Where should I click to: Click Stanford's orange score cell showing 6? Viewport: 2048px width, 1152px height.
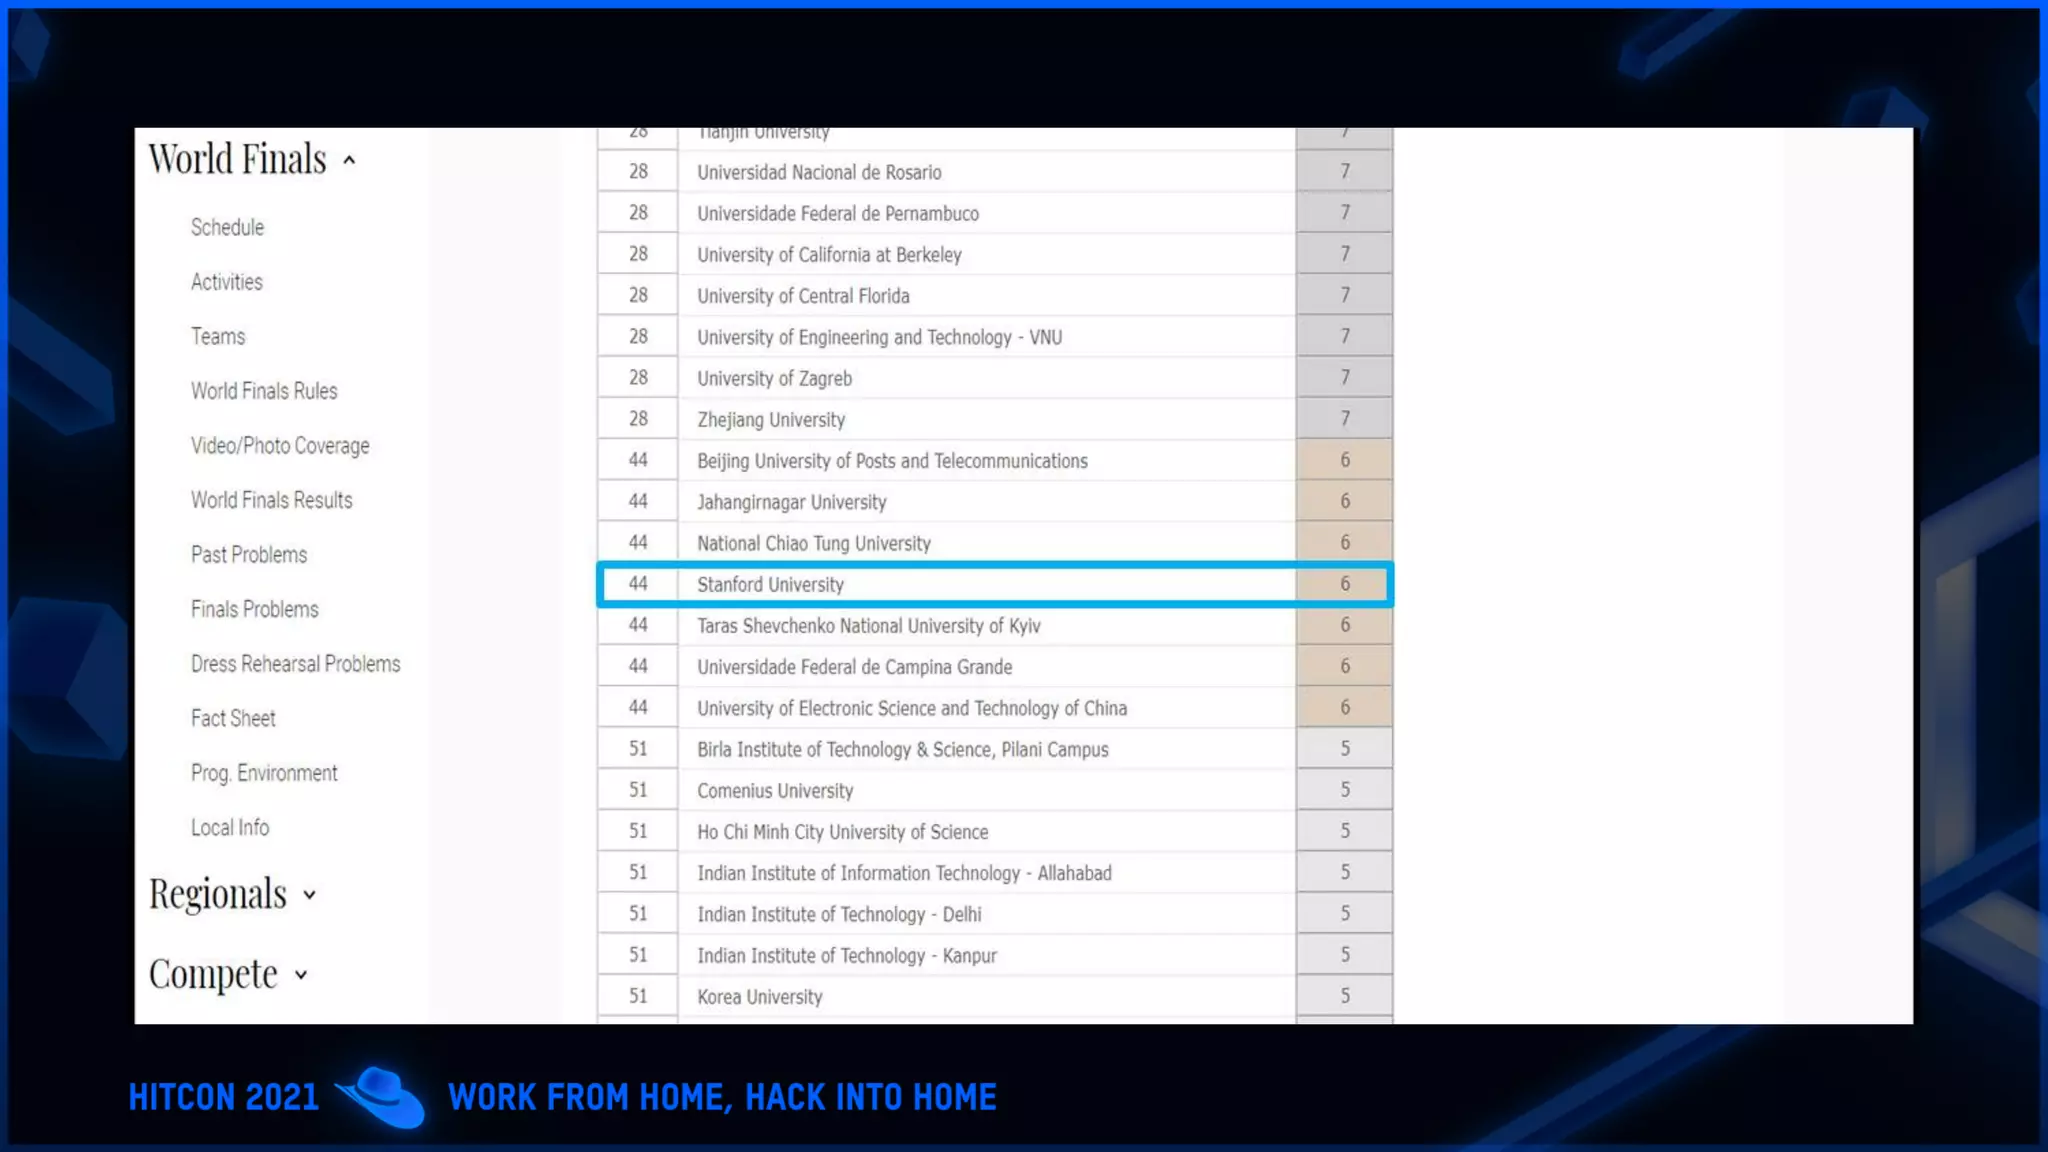click(x=1344, y=584)
